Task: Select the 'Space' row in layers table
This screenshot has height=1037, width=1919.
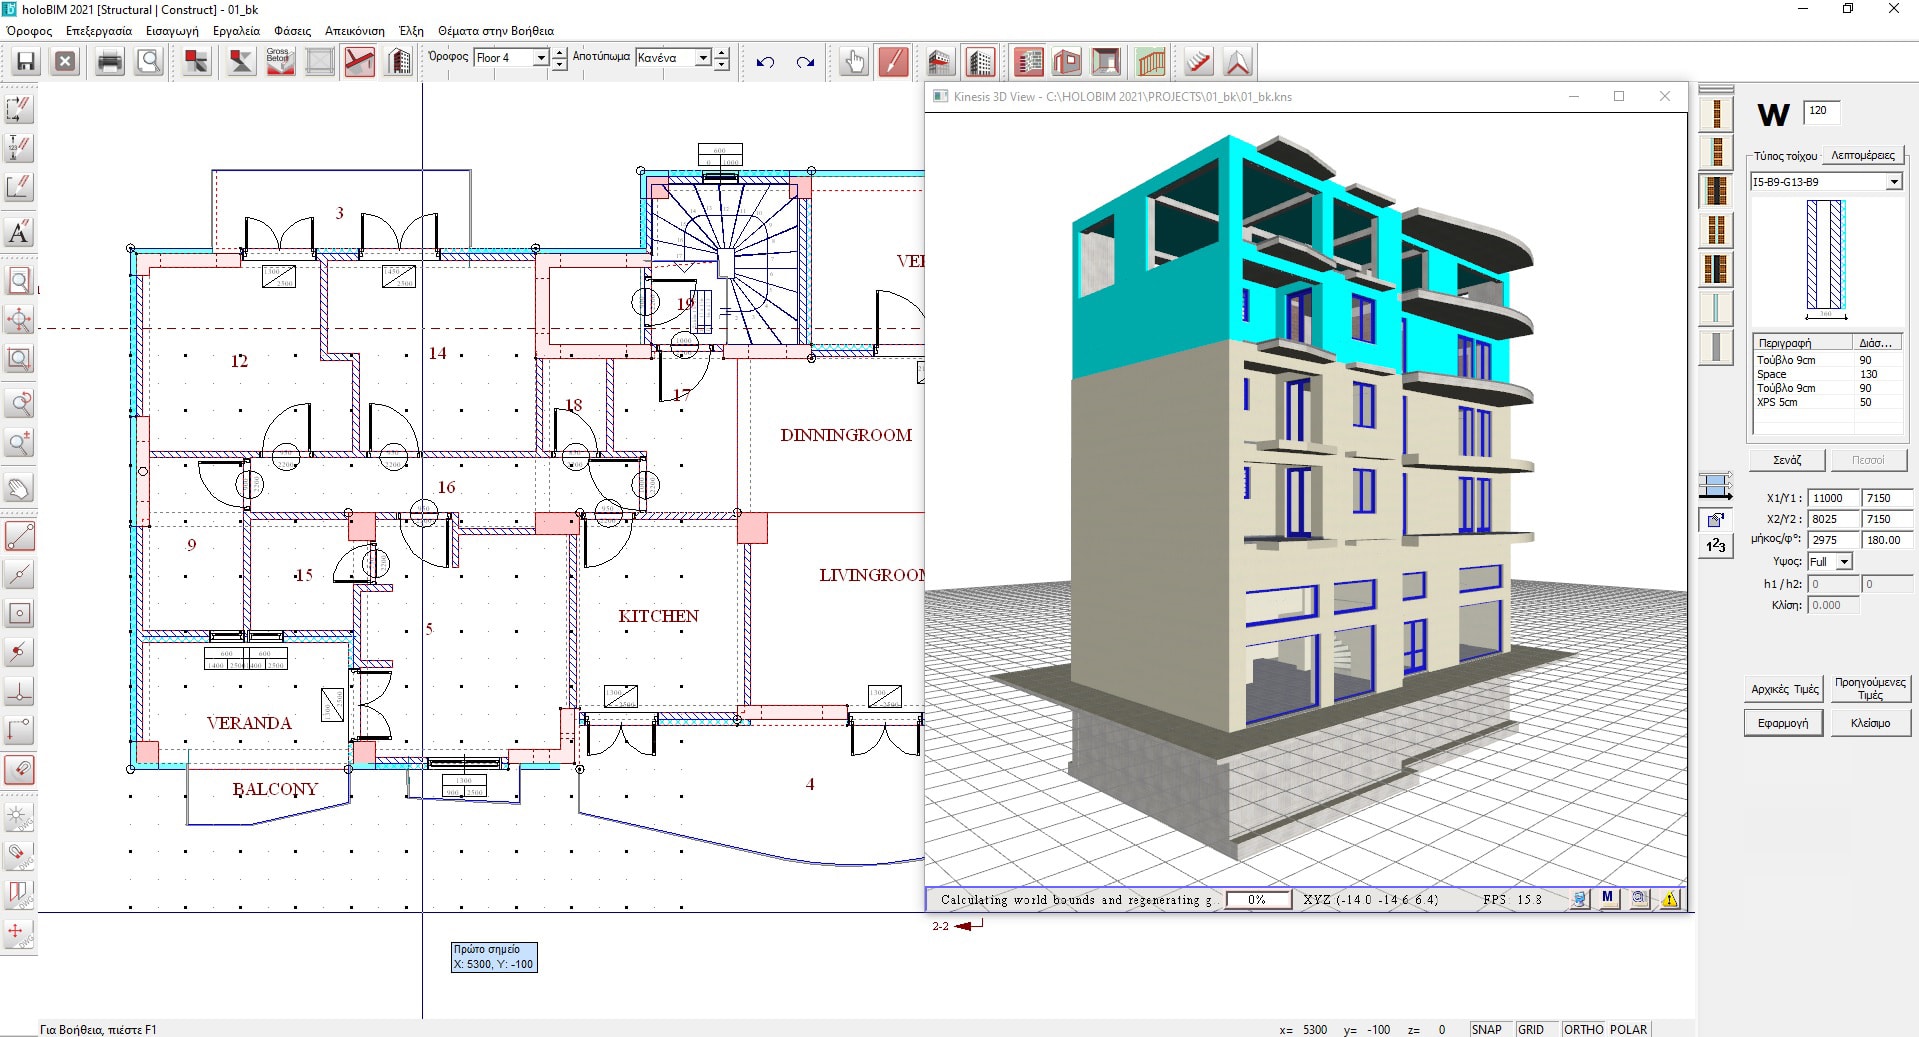Action: click(x=1827, y=374)
